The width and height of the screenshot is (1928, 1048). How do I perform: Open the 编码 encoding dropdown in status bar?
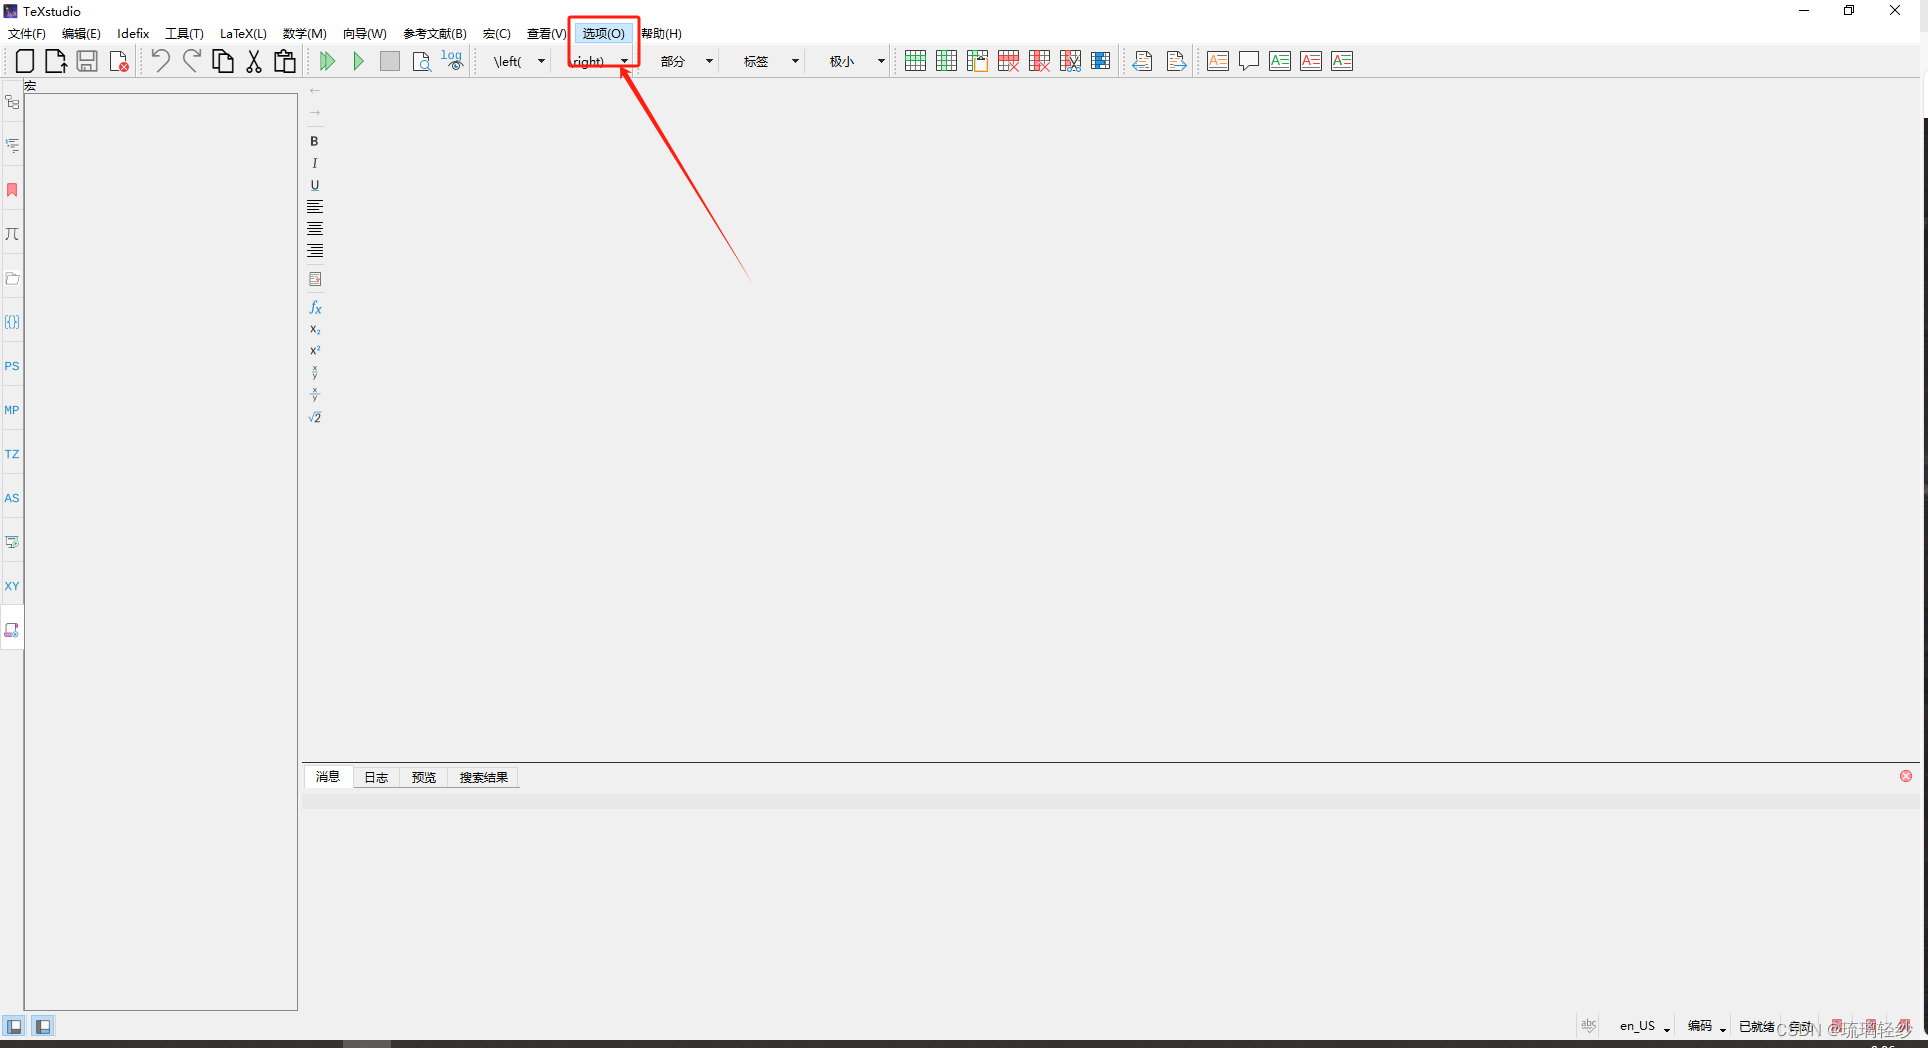(1707, 1026)
